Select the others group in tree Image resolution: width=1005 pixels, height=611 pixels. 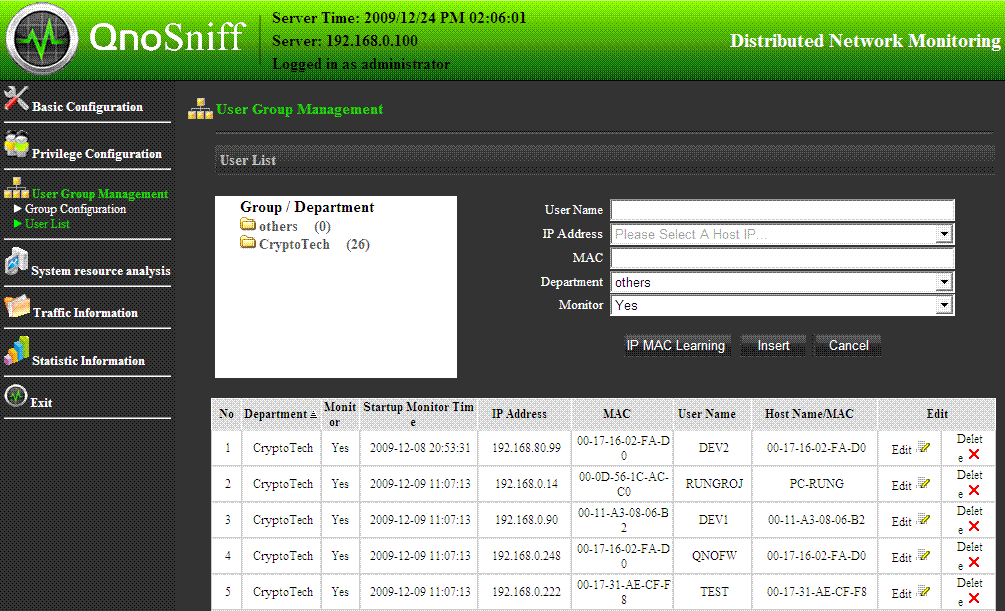pyautogui.click(x=278, y=226)
